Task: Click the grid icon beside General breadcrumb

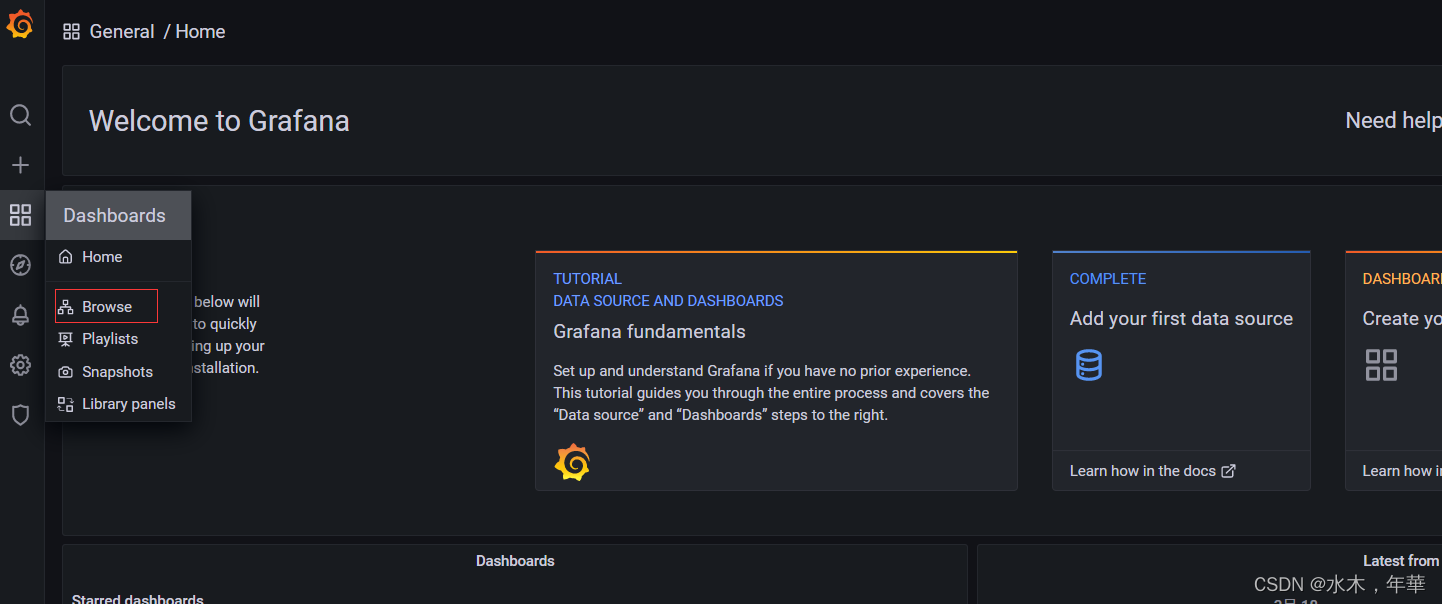Action: (71, 32)
